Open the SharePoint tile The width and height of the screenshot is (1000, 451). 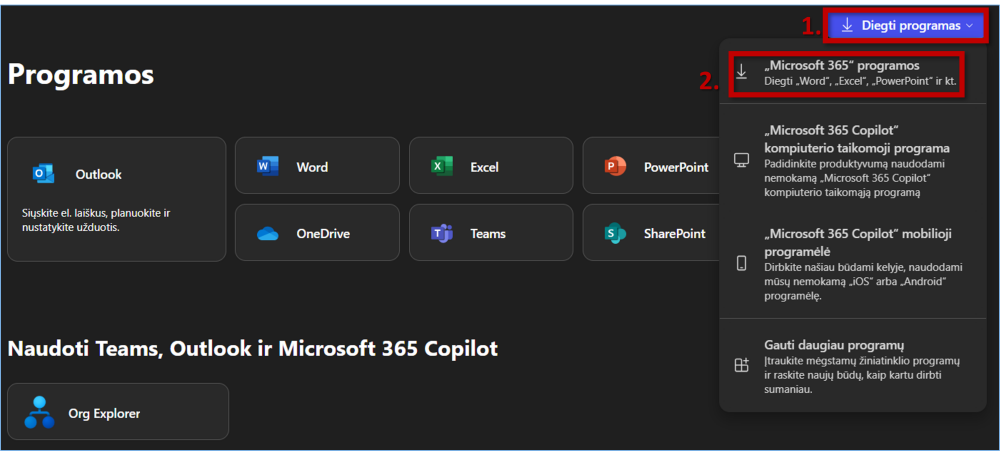pyautogui.click(x=651, y=232)
